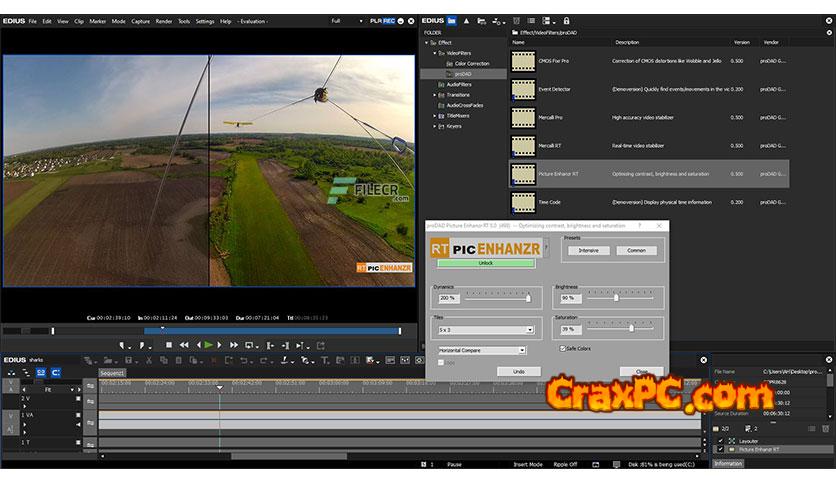Select the Picture Enhanzr RT effect thumbnail
This screenshot has width=836, height=484.
coord(523,174)
